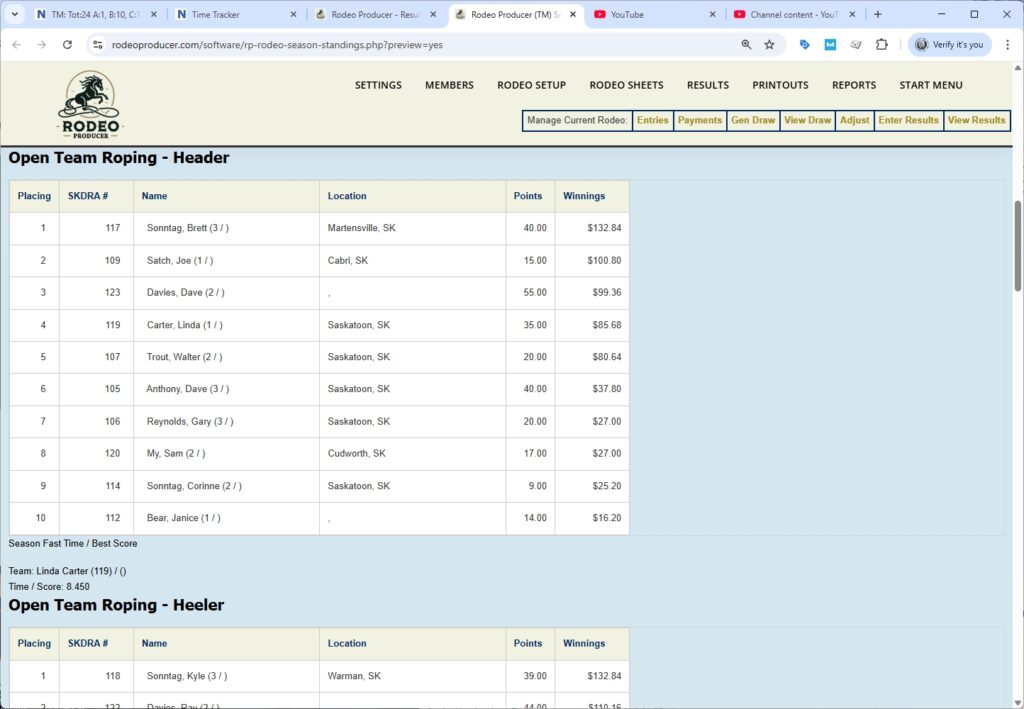
Task: Bookmark this page with the star icon
Action: tap(769, 45)
